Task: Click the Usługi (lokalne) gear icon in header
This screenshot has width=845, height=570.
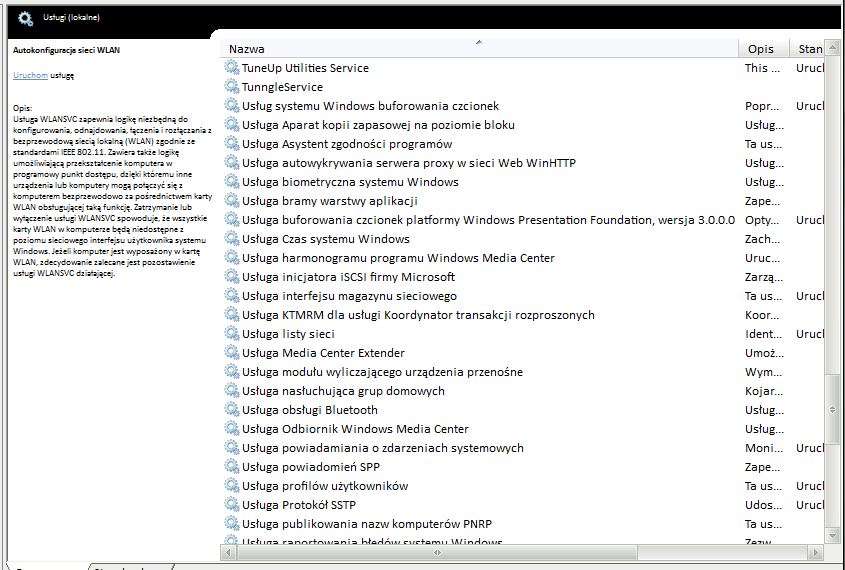Action: (25, 18)
